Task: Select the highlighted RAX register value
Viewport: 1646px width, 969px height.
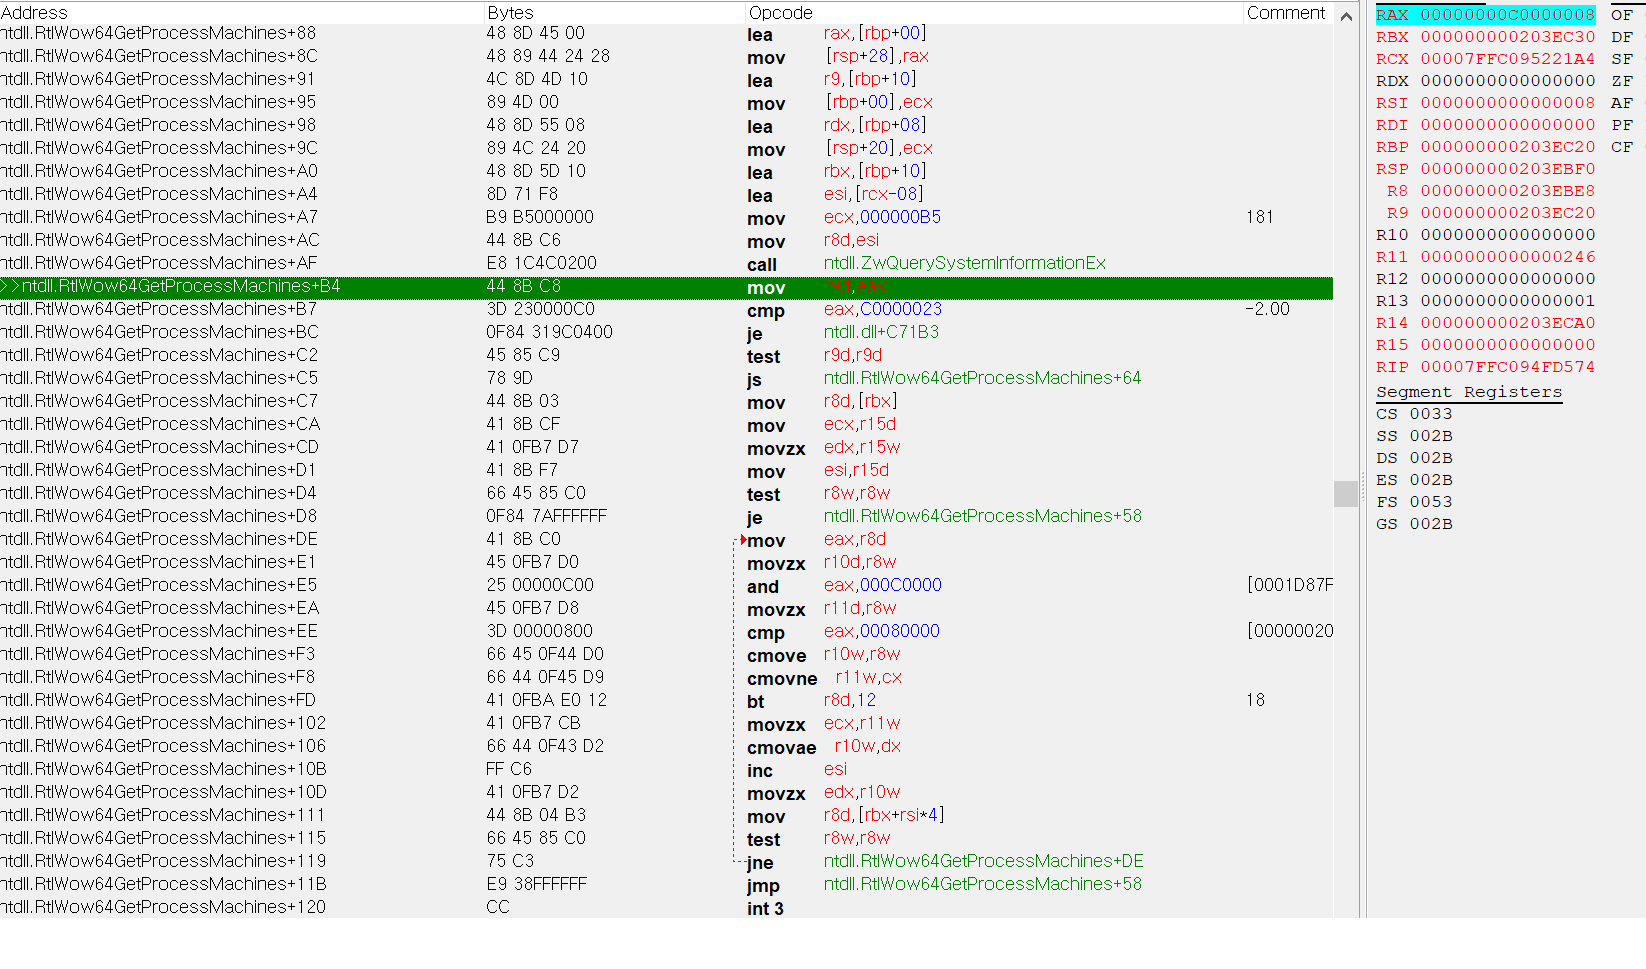Action: (x=1507, y=14)
